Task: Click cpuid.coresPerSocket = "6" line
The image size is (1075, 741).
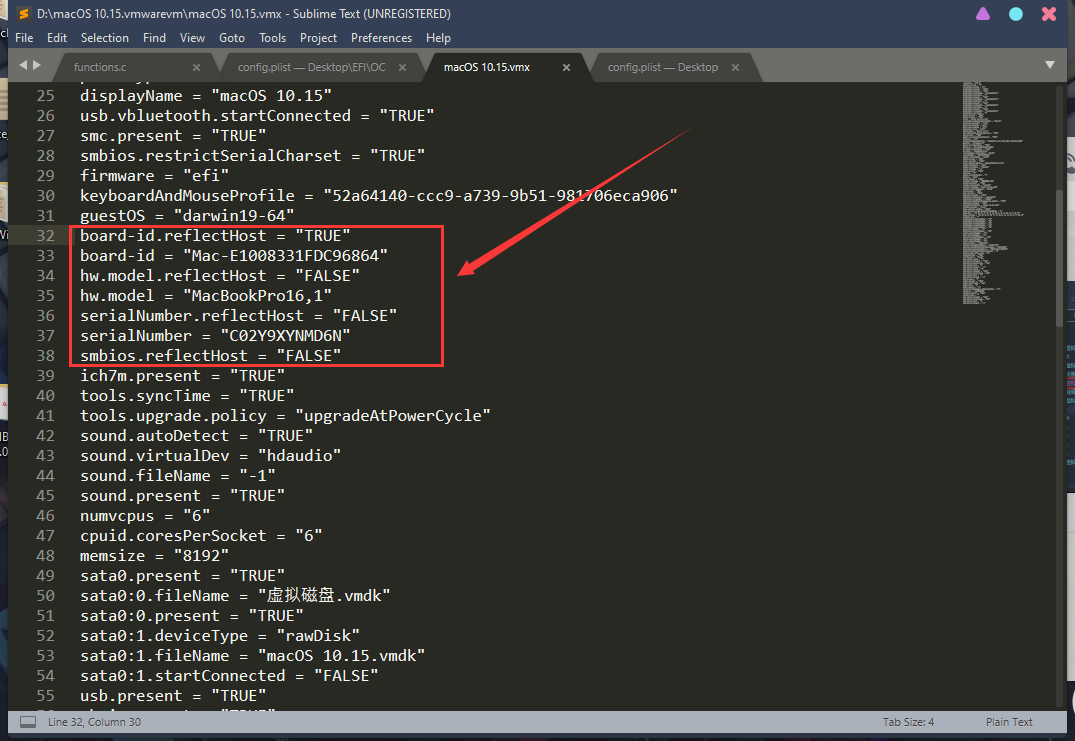Action: click(x=201, y=535)
